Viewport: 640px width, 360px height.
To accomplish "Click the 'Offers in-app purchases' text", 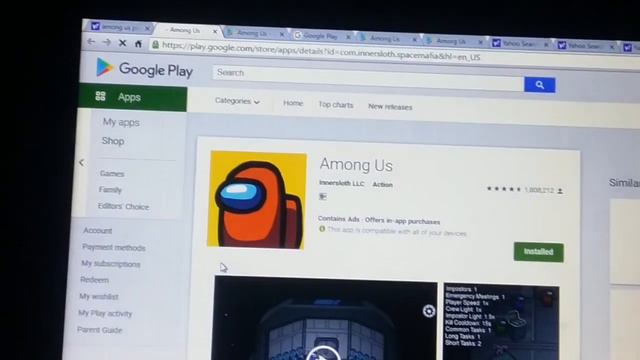I will coord(402,221).
